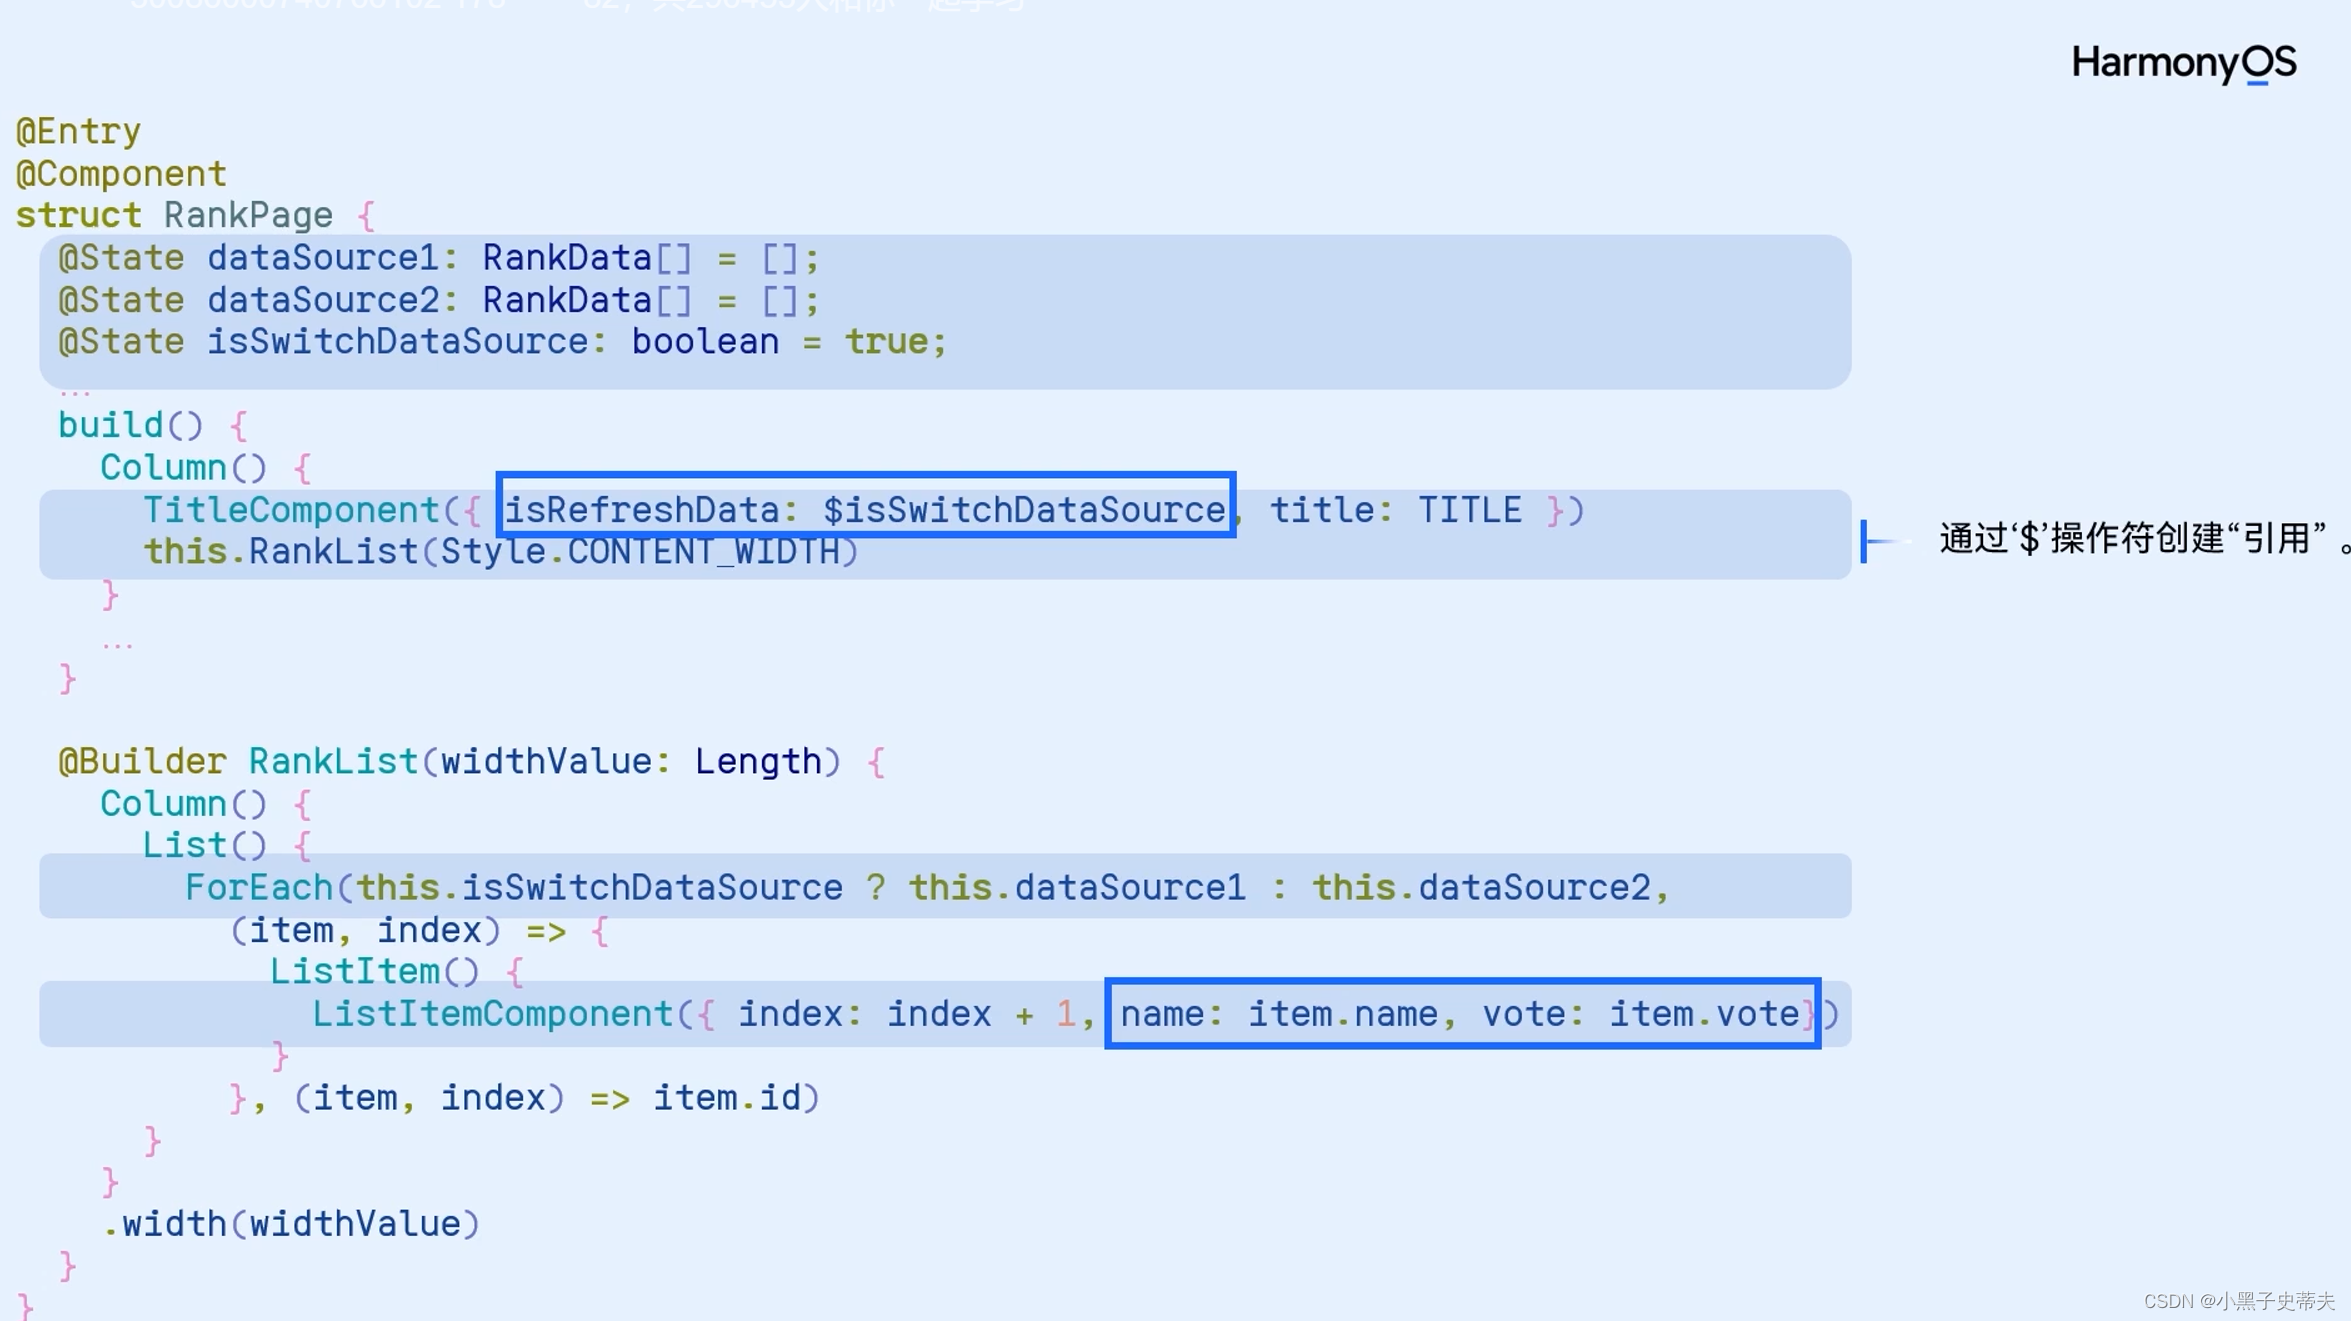Click the '@Entry' decorator text
This screenshot has width=2351, height=1321.
[x=78, y=131]
